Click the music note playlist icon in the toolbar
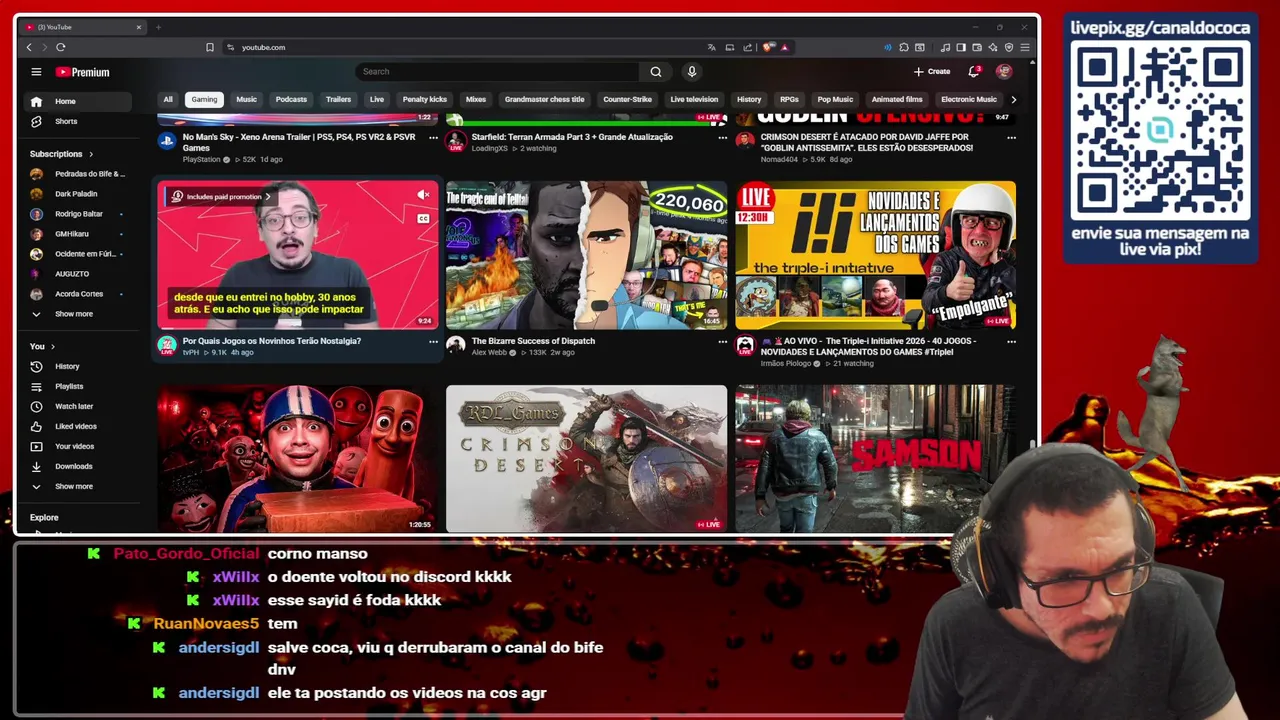The width and height of the screenshot is (1280, 720). coord(946,47)
